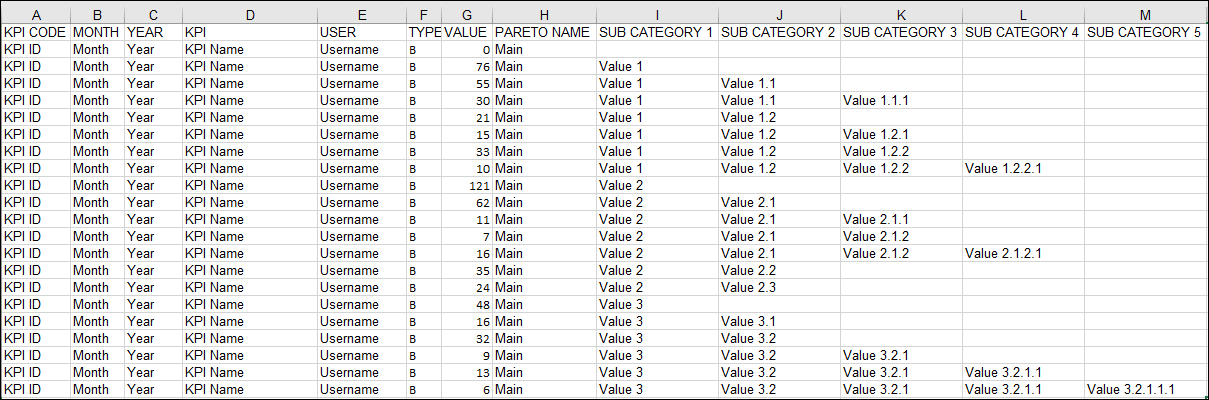Click the KPI CODE header cell
This screenshot has width=1209, height=400.
coord(36,32)
